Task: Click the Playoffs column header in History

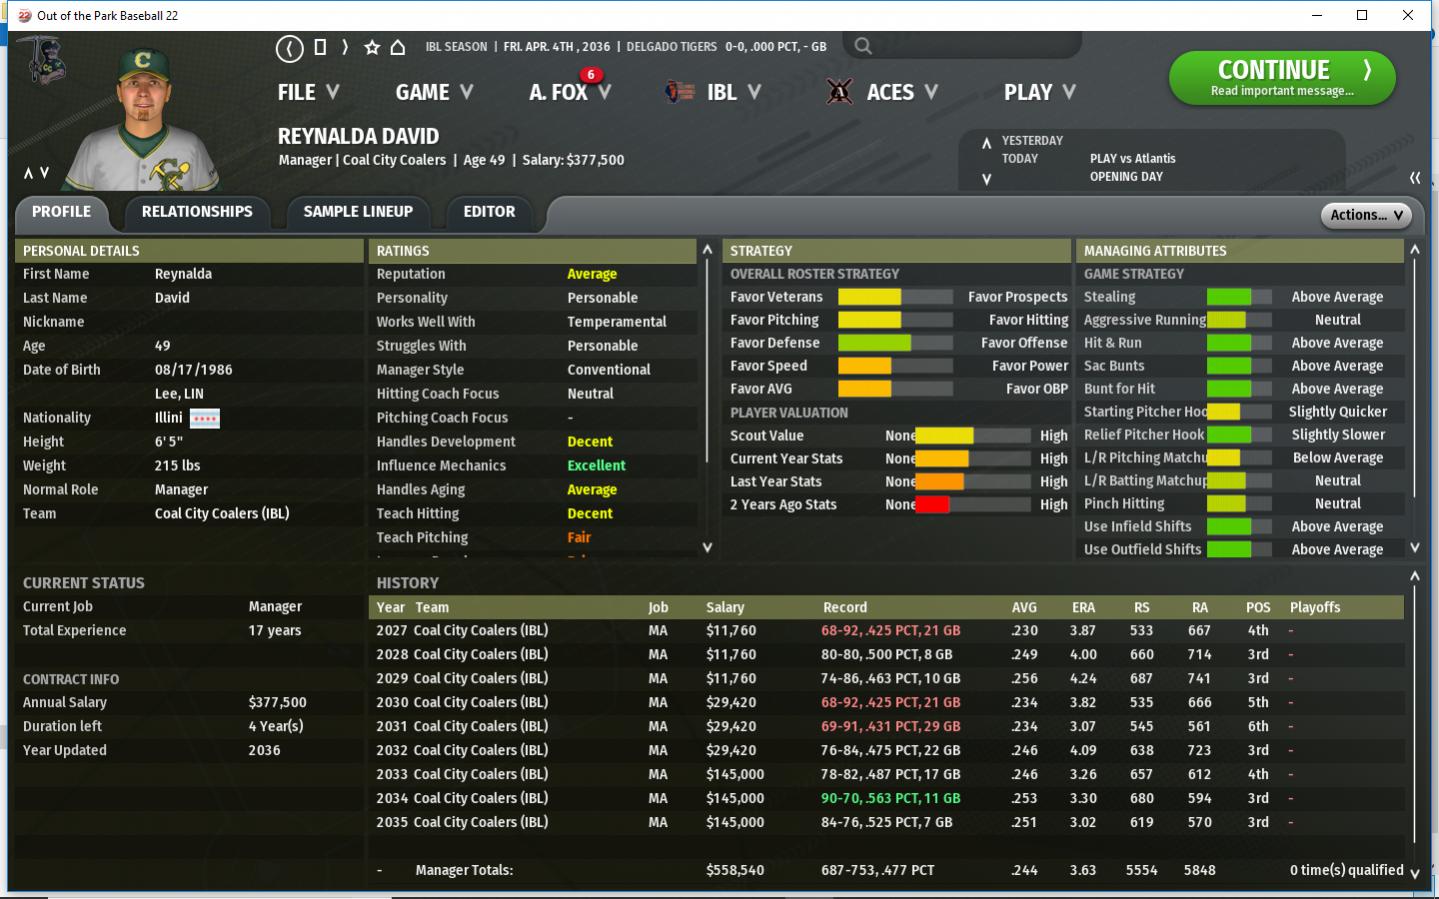Action: [1315, 607]
